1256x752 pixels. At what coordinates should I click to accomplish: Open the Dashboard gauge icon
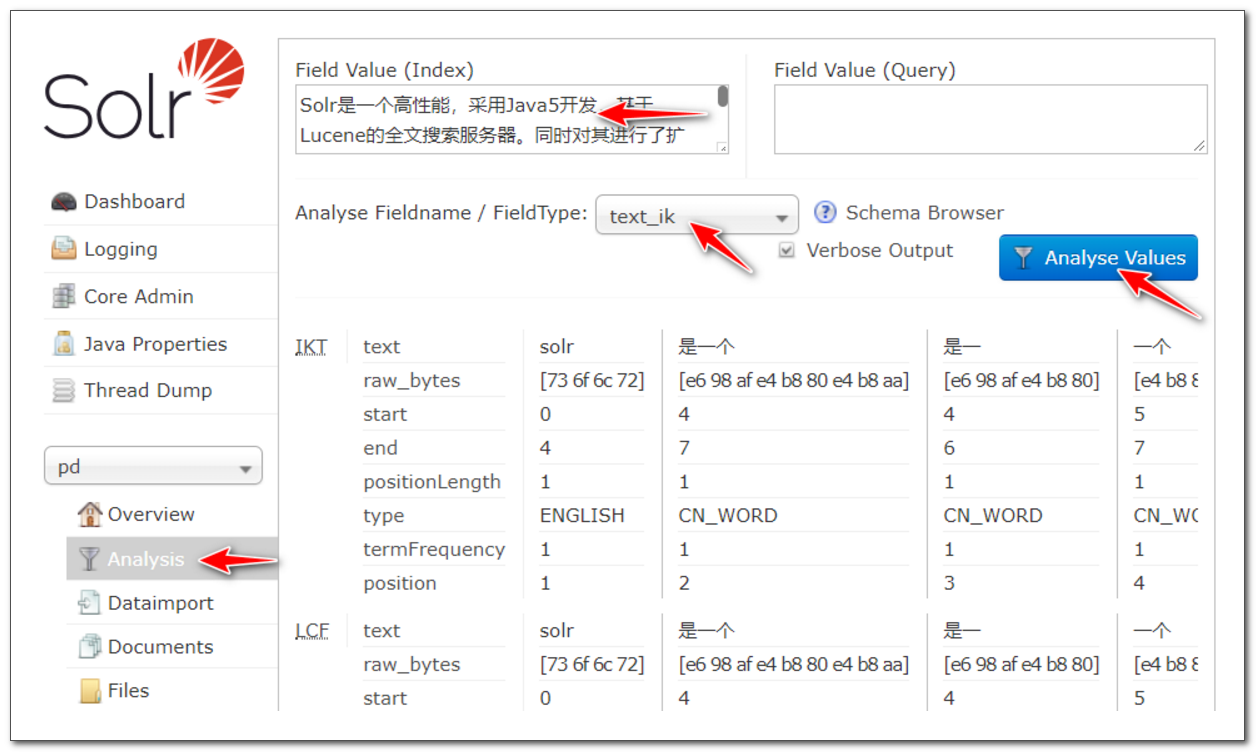64,202
